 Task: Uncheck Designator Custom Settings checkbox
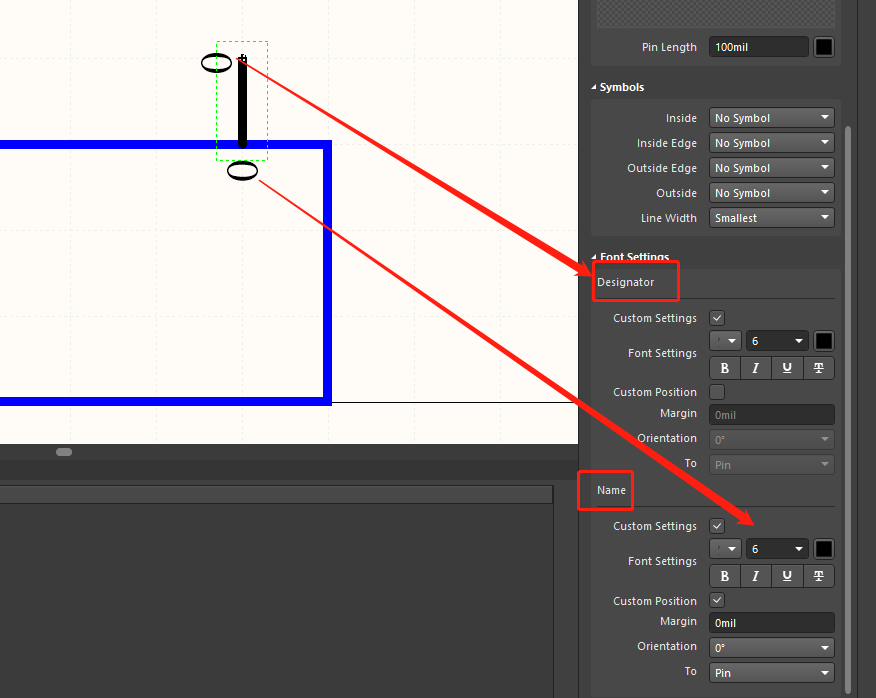[x=717, y=318]
